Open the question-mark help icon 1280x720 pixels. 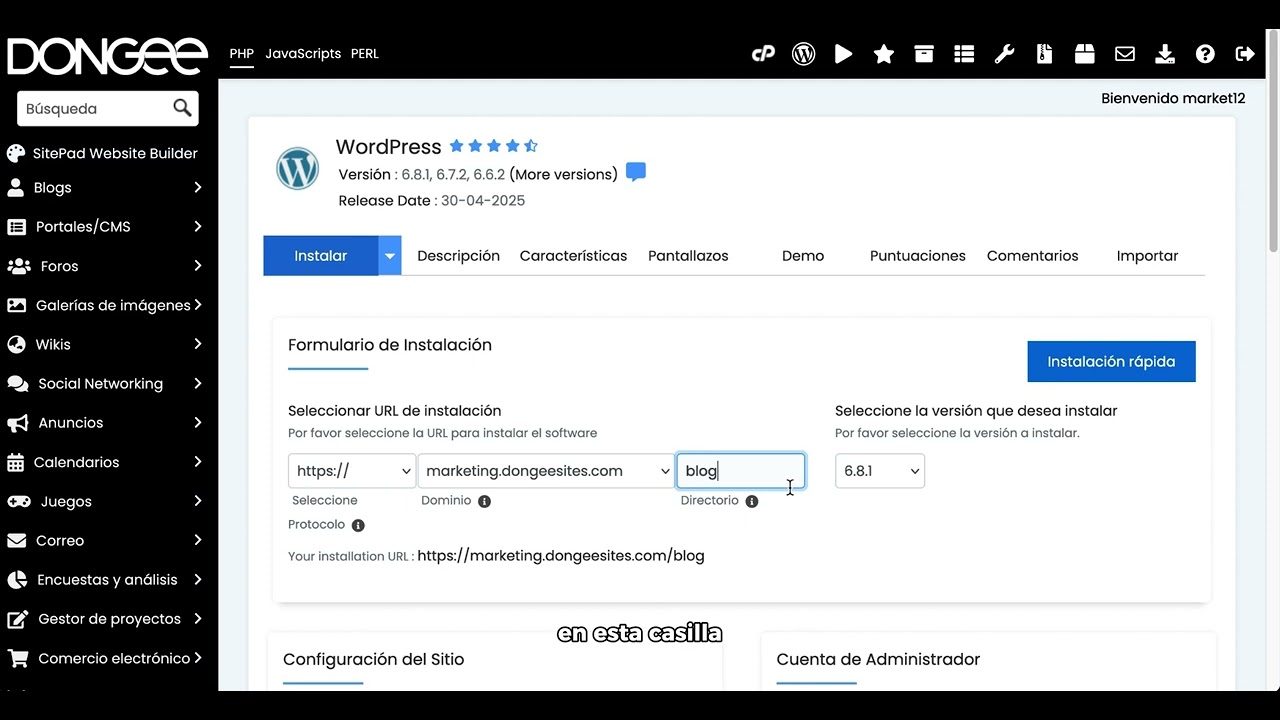[1205, 54]
